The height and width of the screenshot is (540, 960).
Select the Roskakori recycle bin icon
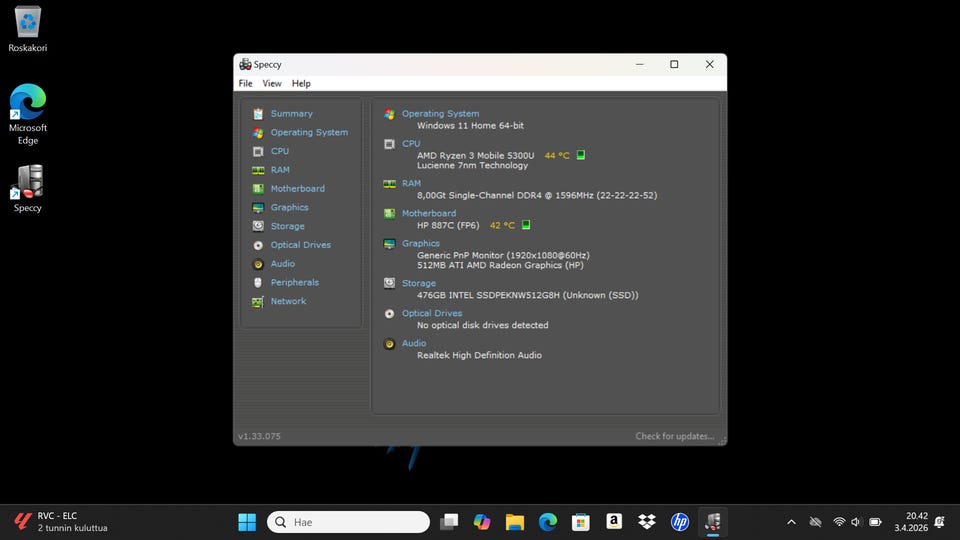tap(28, 29)
